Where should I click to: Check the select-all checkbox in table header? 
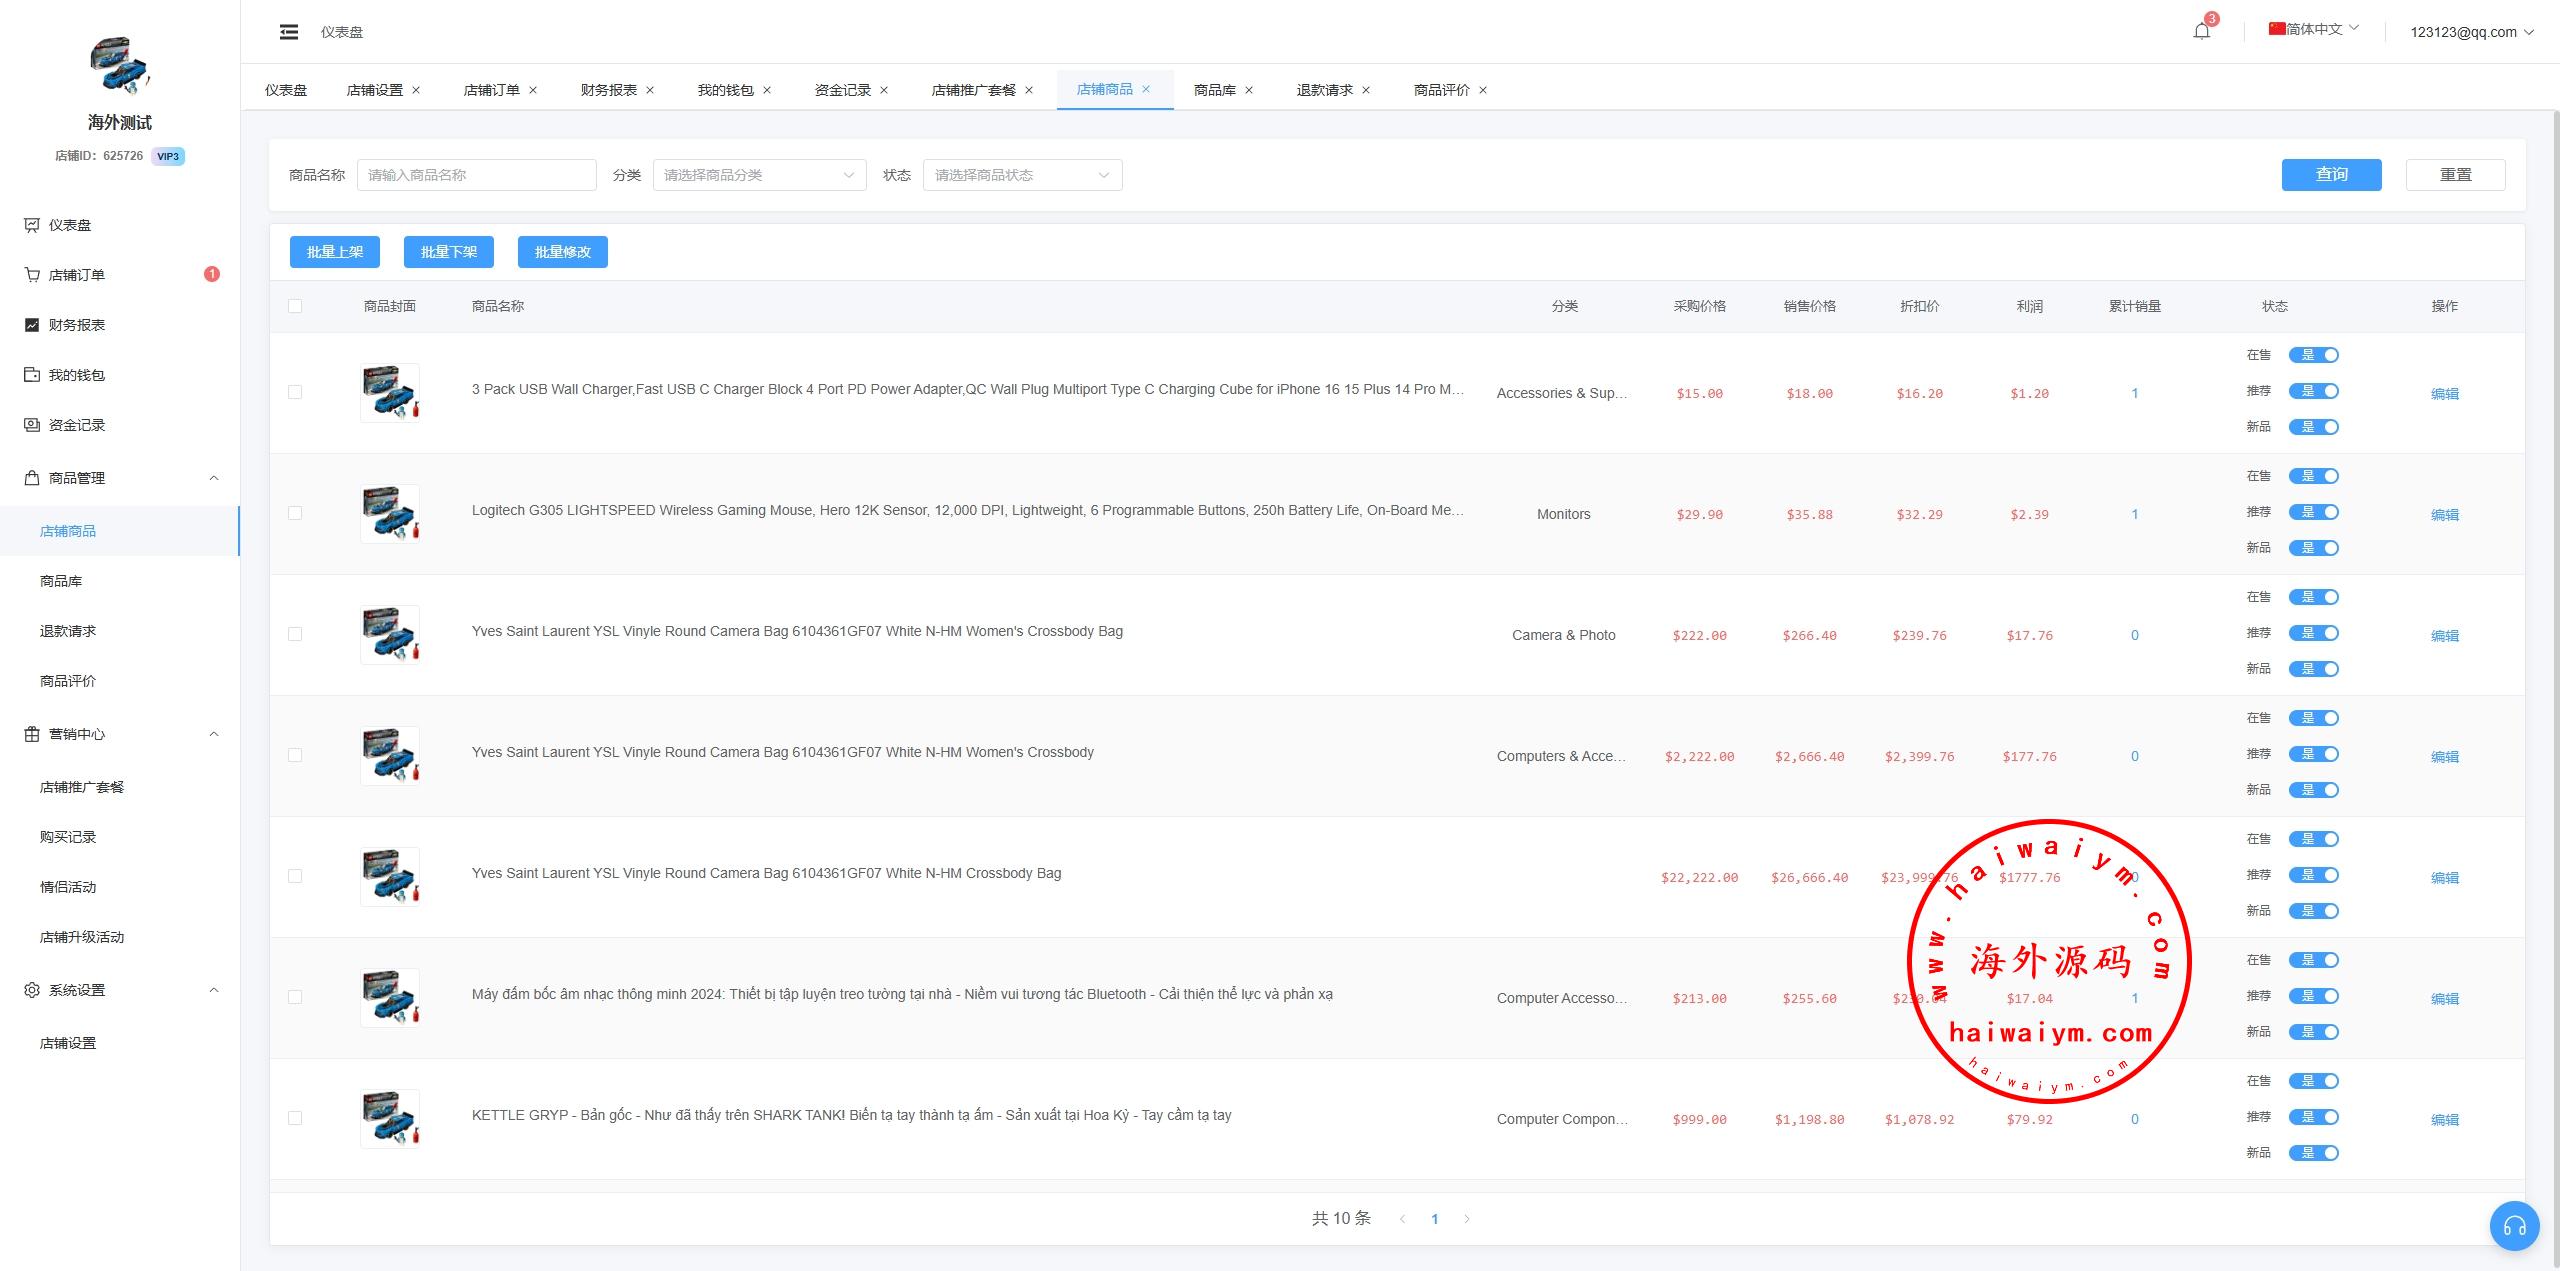(295, 306)
